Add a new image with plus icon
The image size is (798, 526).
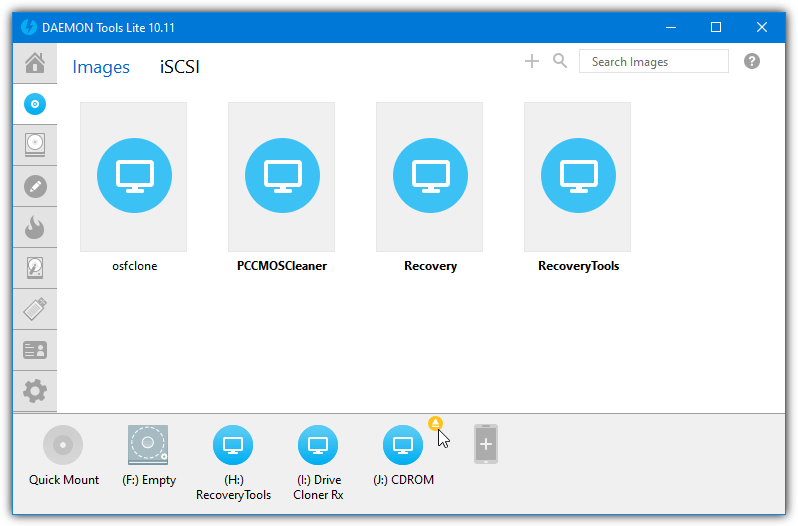pos(531,62)
